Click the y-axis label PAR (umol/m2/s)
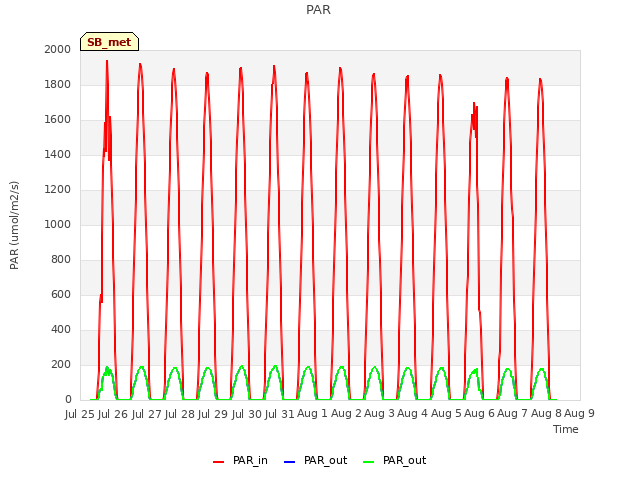 pos(14,225)
